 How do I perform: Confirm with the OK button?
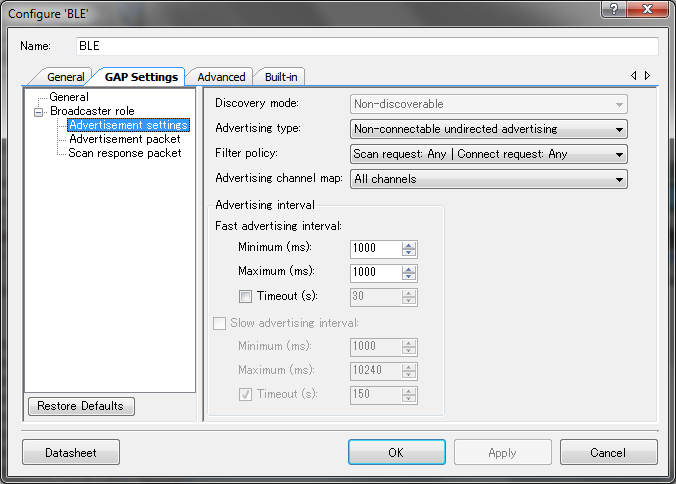[x=397, y=452]
